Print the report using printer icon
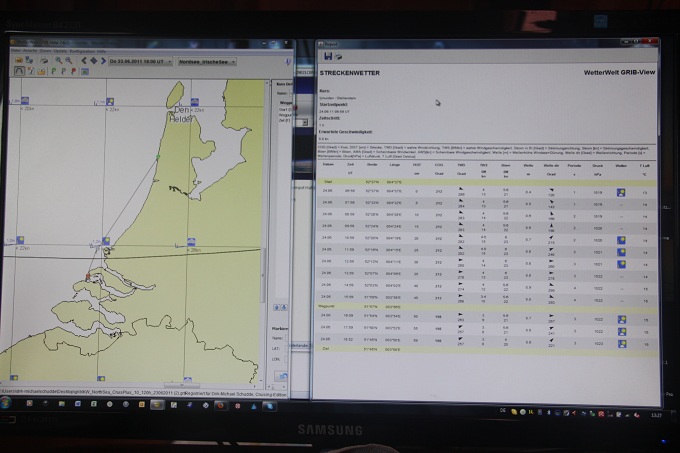Screen dimensions: 680x453 coord(338,56)
